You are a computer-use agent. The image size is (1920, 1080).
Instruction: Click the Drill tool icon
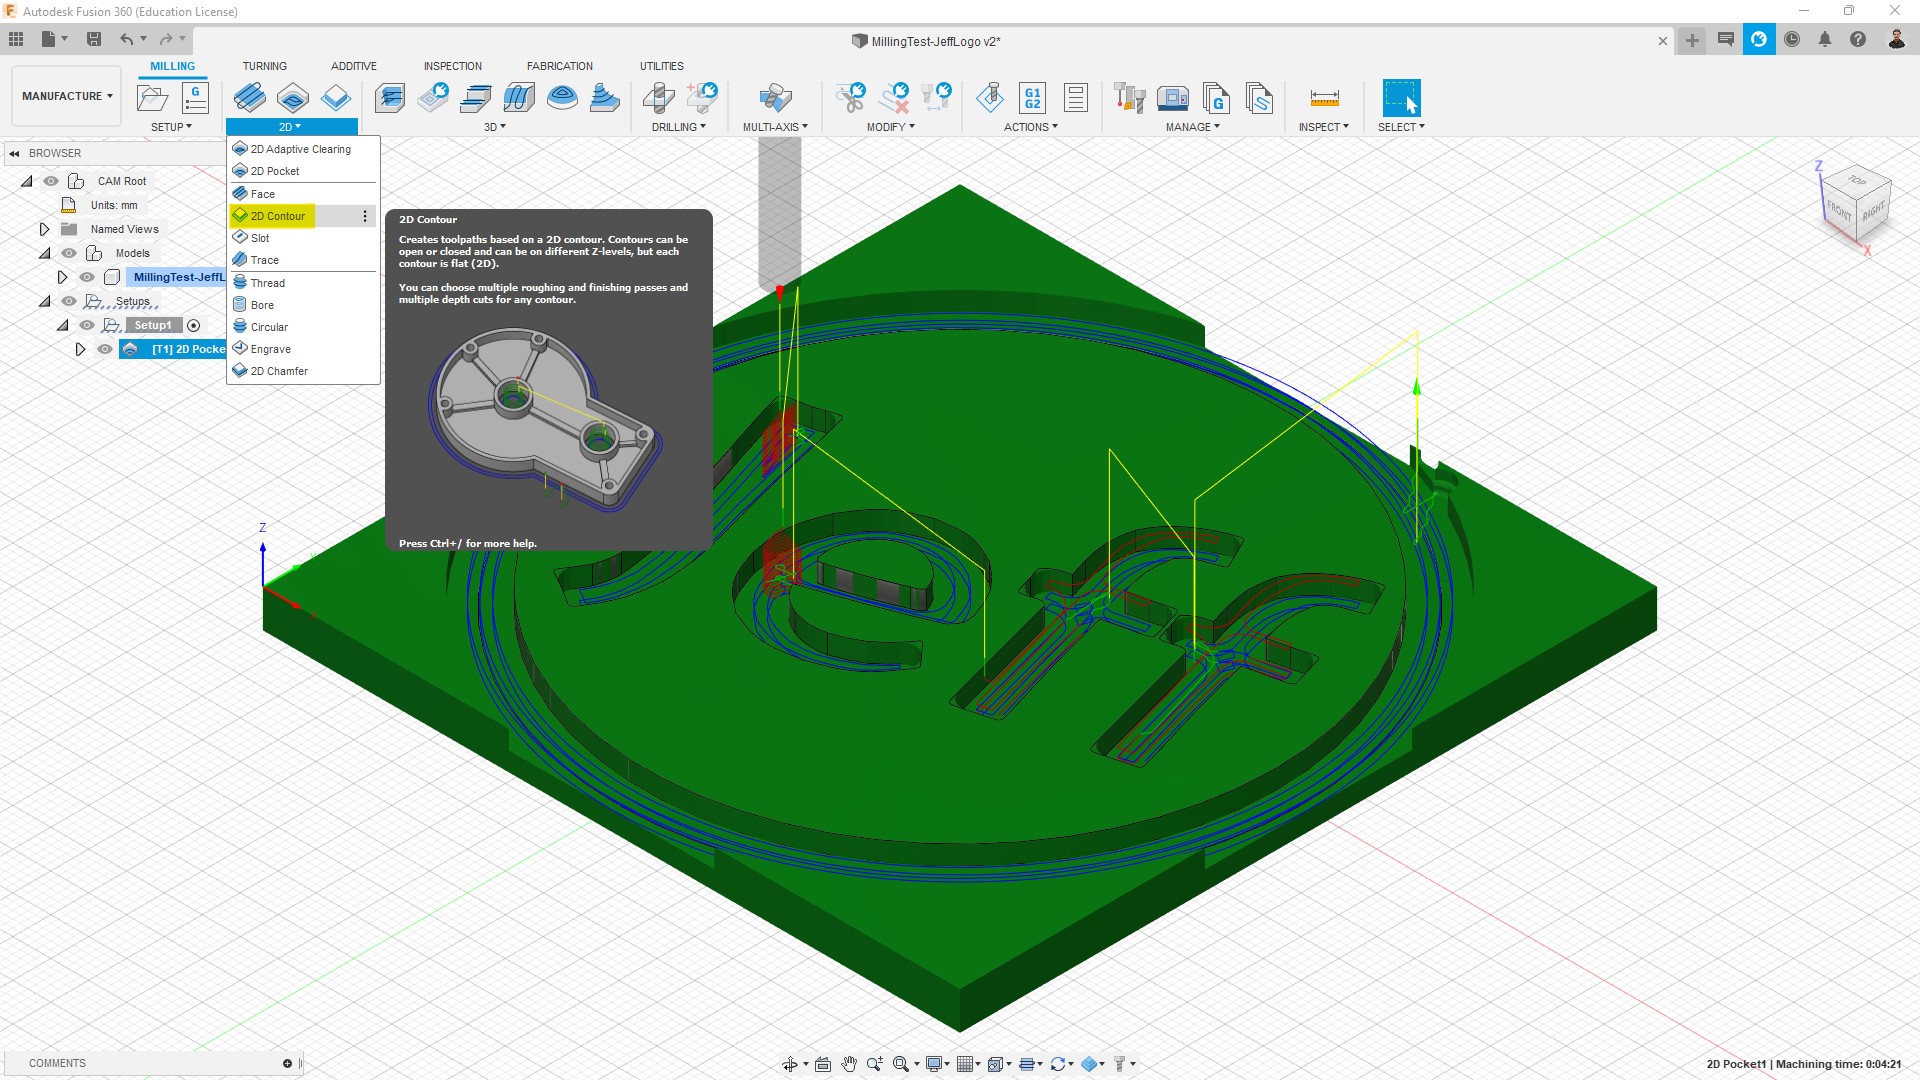pos(659,98)
